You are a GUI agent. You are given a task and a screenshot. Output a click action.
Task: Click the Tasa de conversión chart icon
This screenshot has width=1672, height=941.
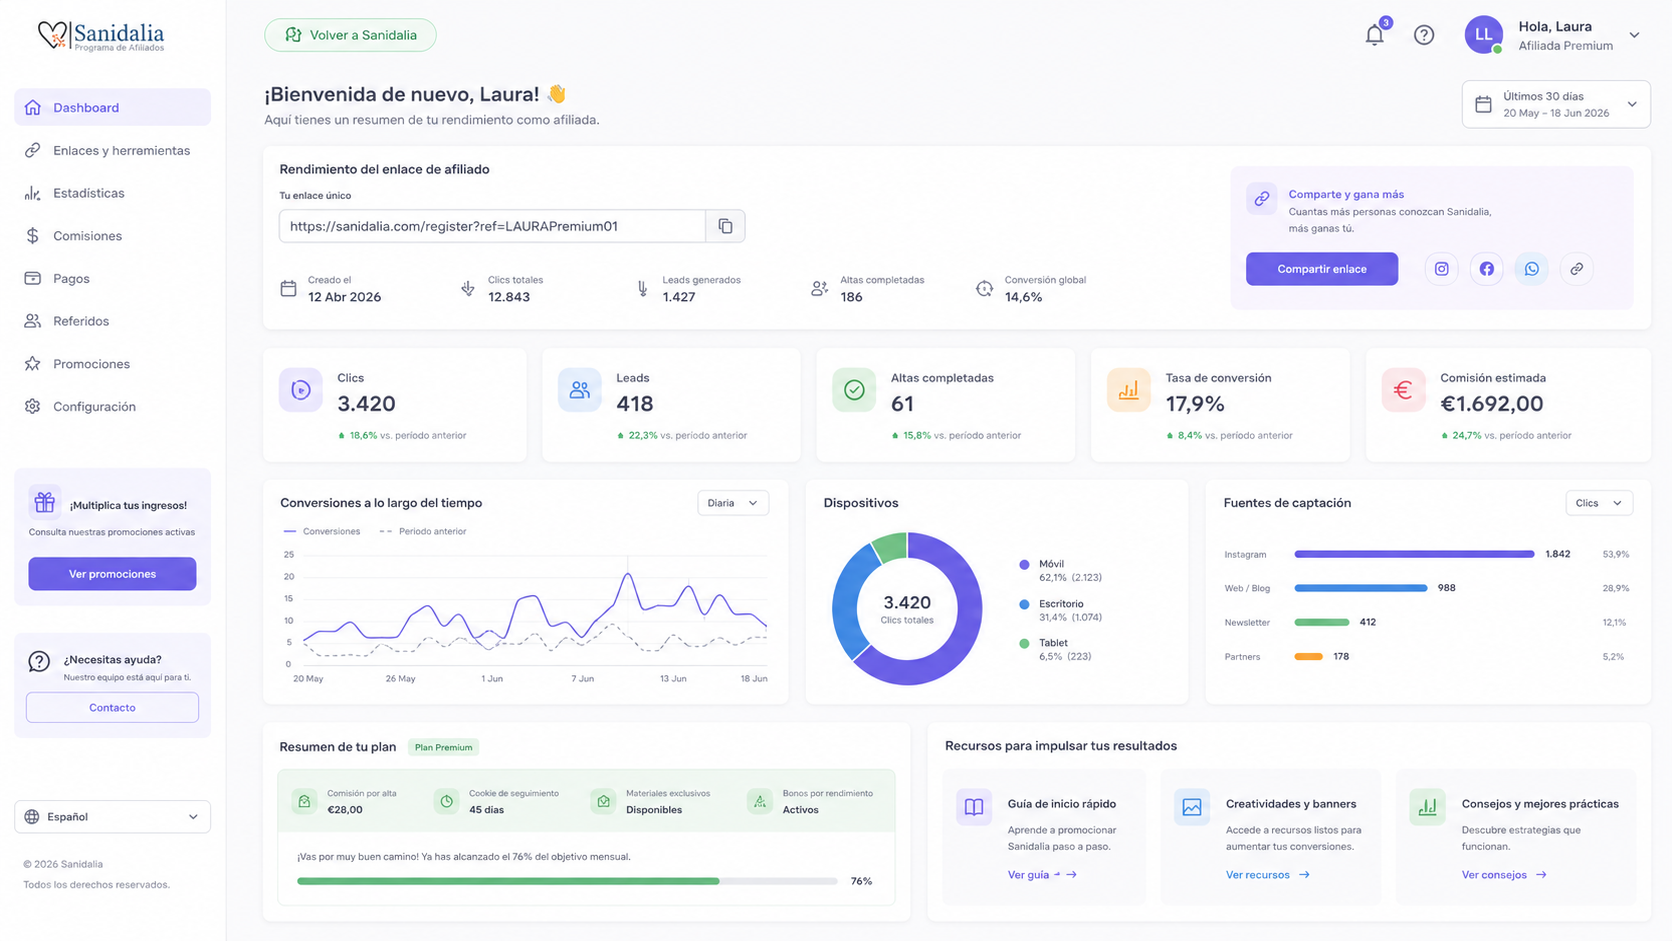1128,390
